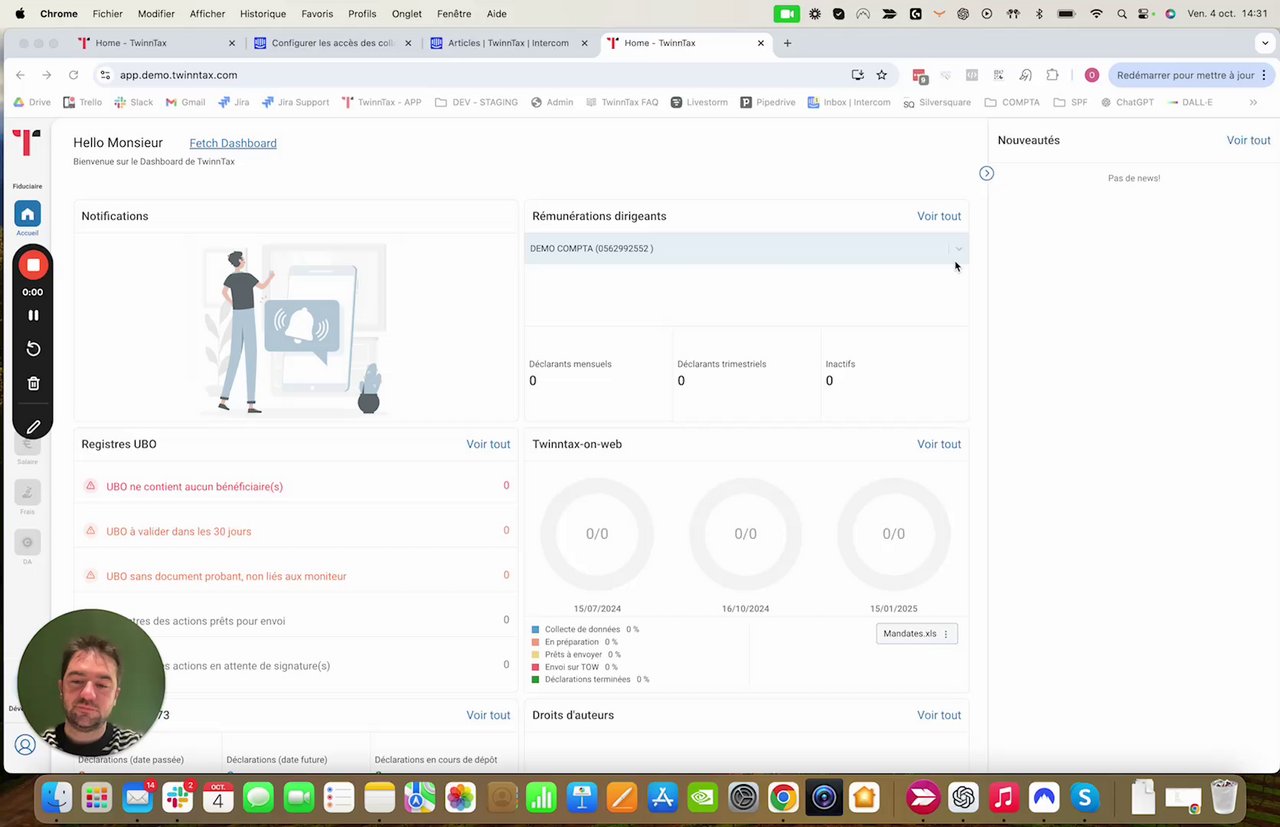
Task: Click 'Redémarrer pour mettre à jour' button
Action: pyautogui.click(x=1191, y=75)
